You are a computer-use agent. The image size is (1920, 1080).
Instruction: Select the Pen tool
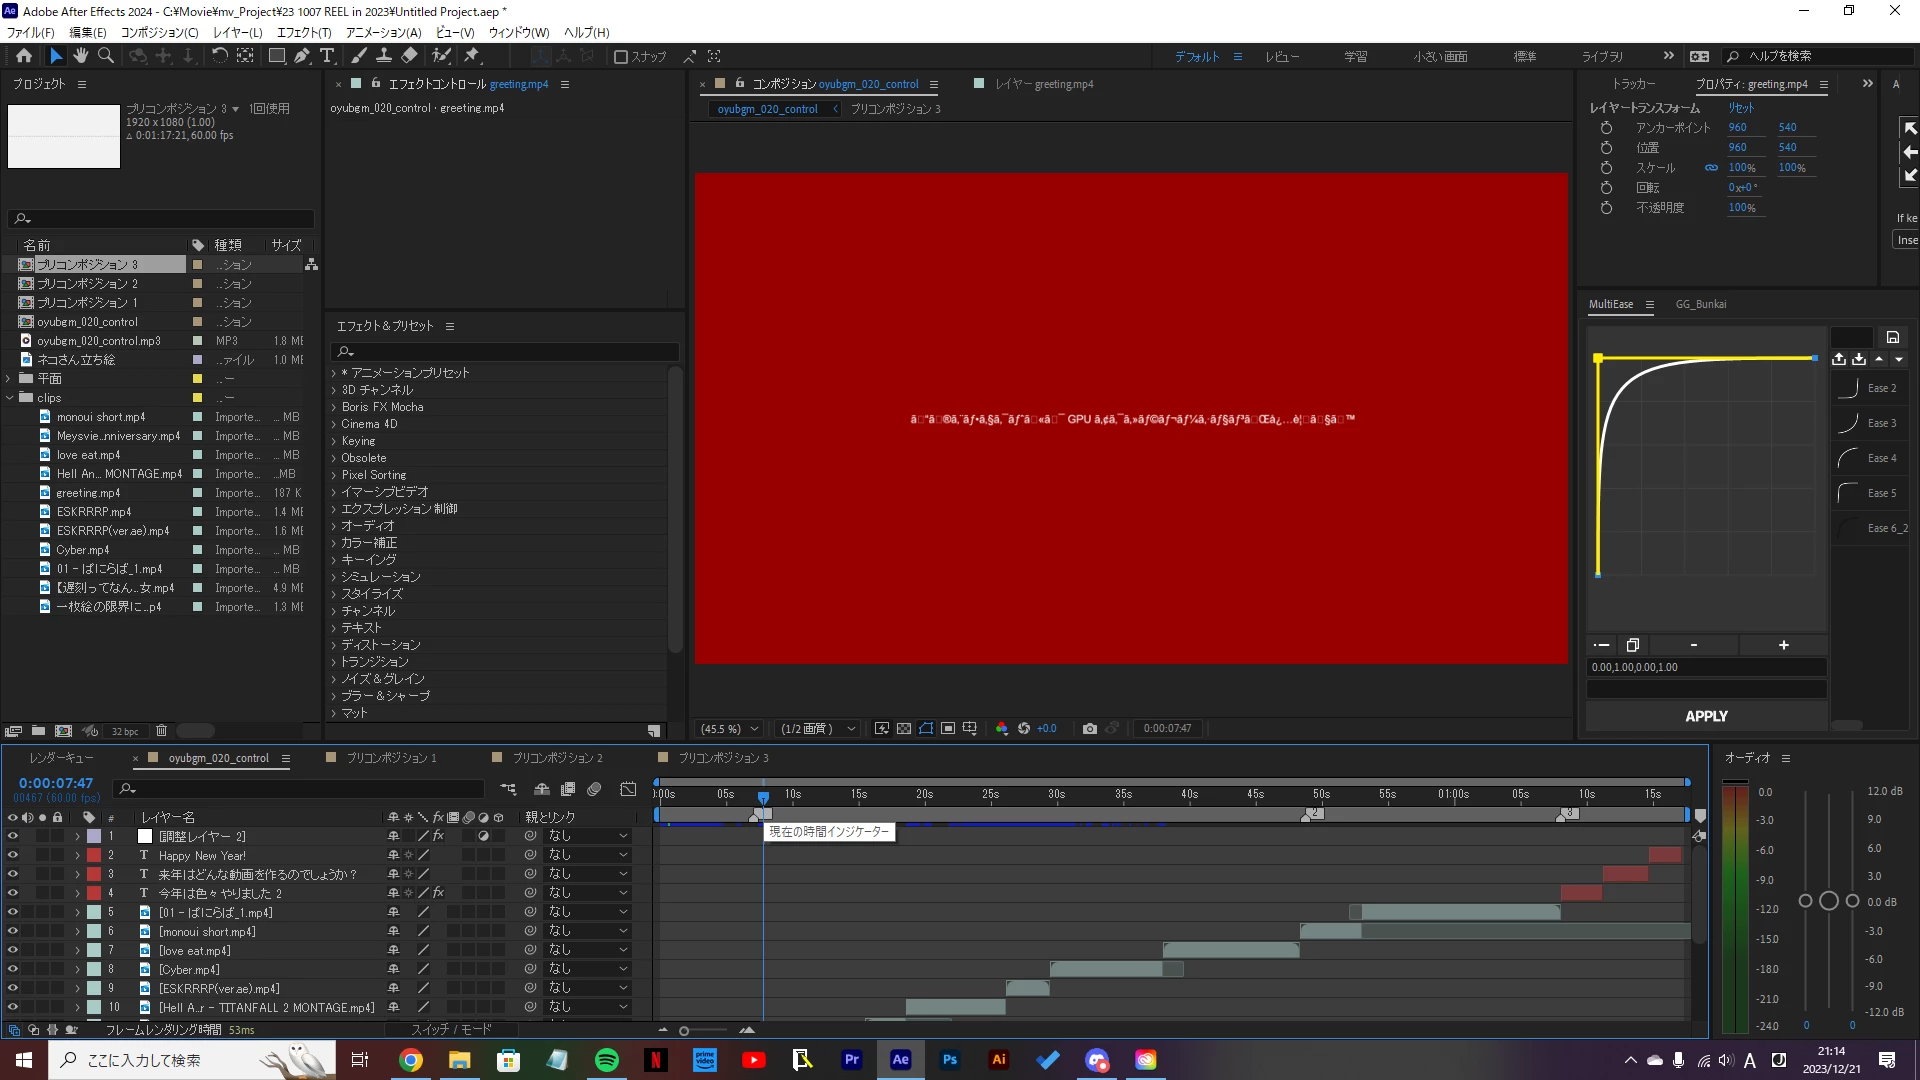coord(302,56)
